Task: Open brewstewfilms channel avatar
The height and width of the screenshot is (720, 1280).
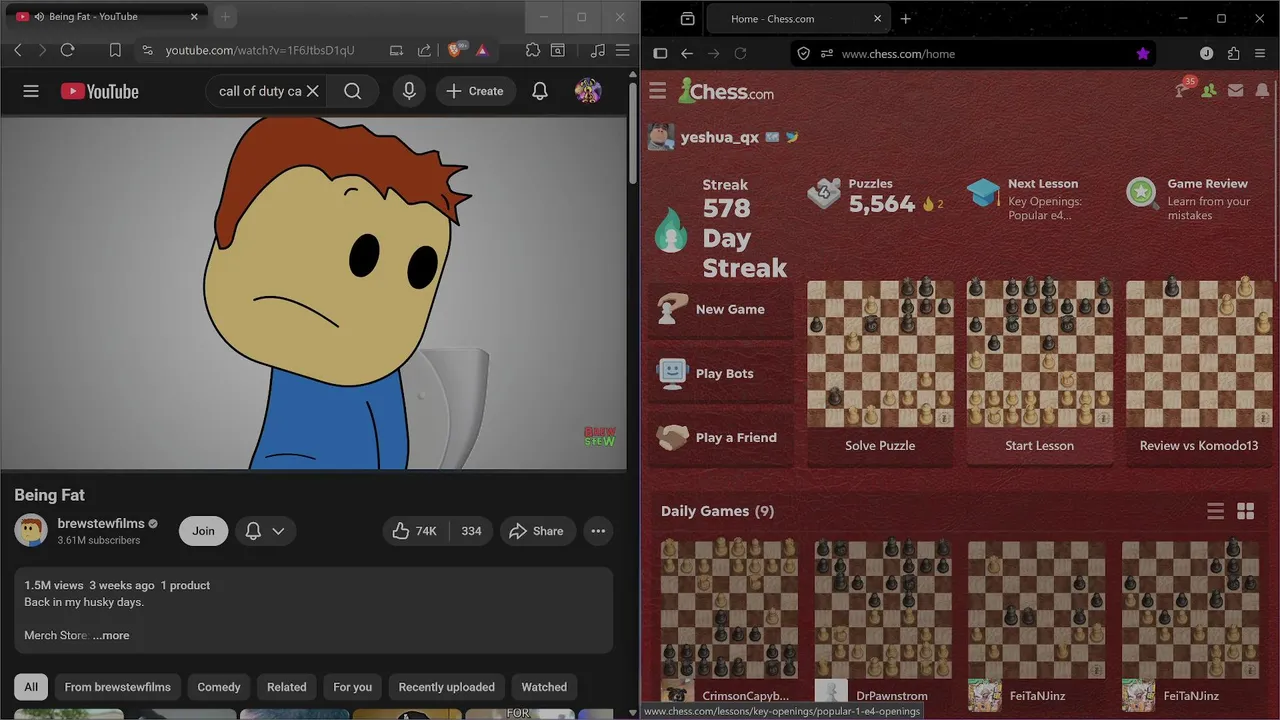Action: pos(31,531)
